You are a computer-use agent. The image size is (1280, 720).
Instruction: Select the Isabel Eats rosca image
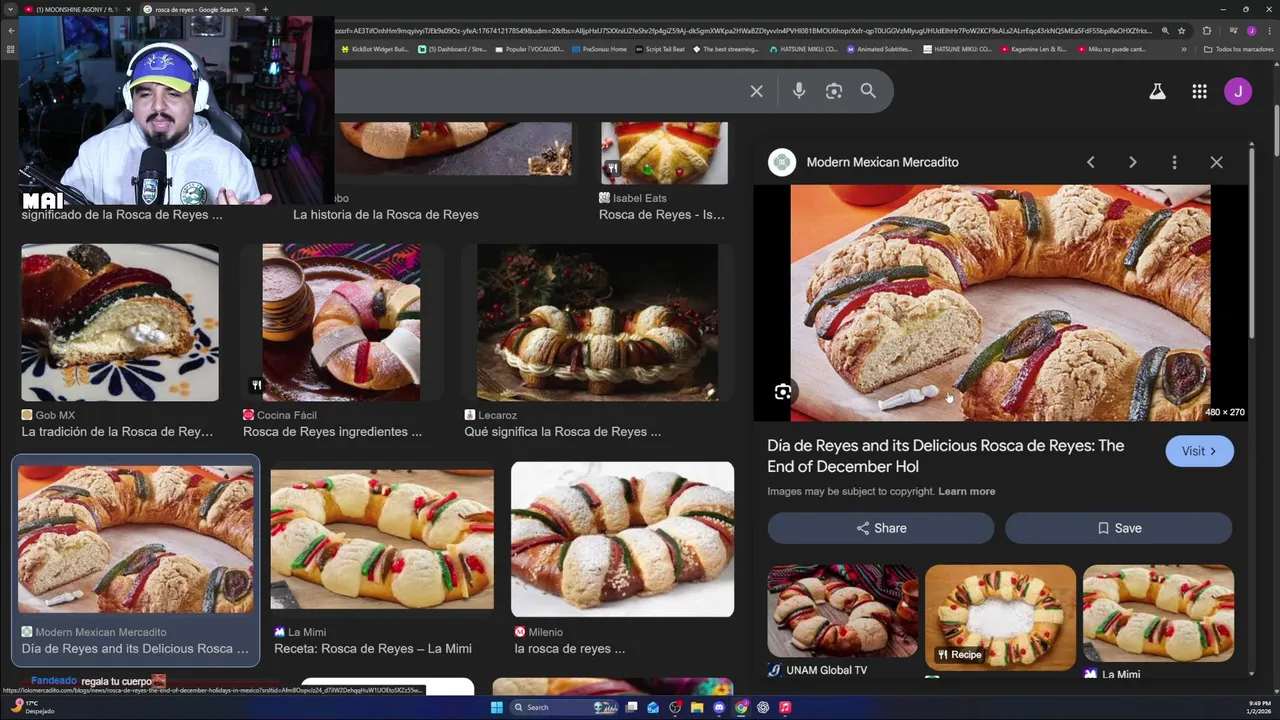pos(664,153)
